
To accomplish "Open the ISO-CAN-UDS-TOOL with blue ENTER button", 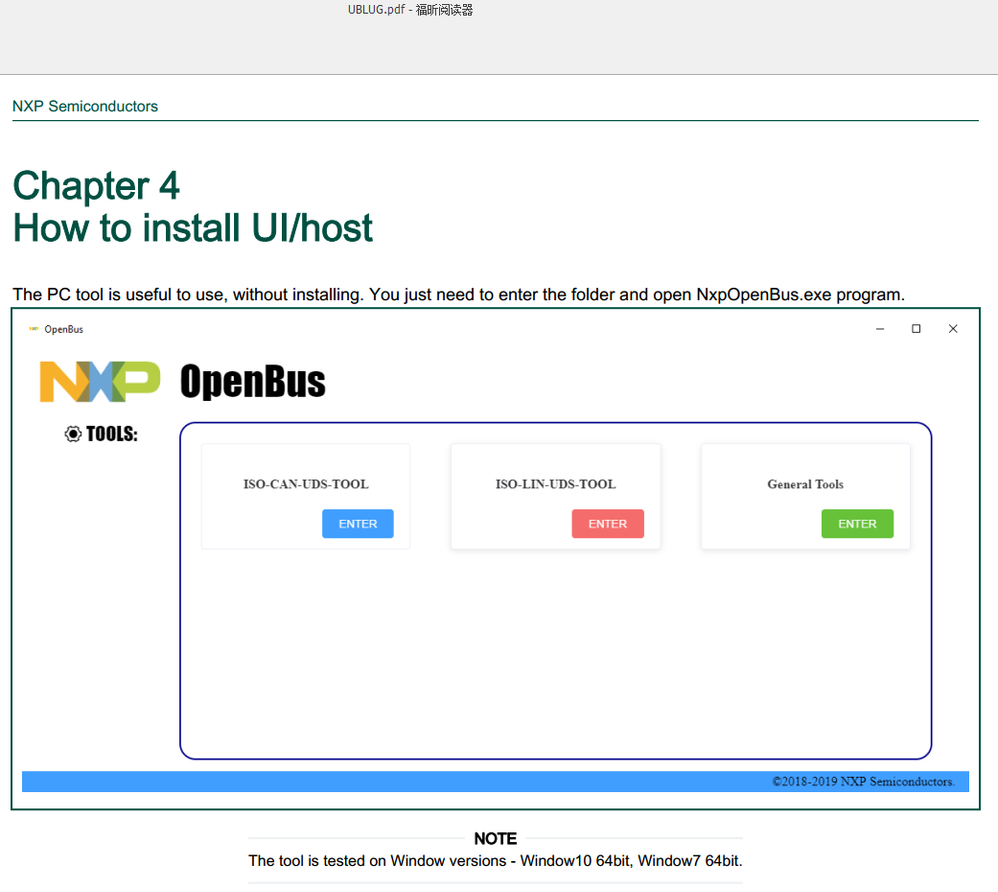I will tap(358, 523).
